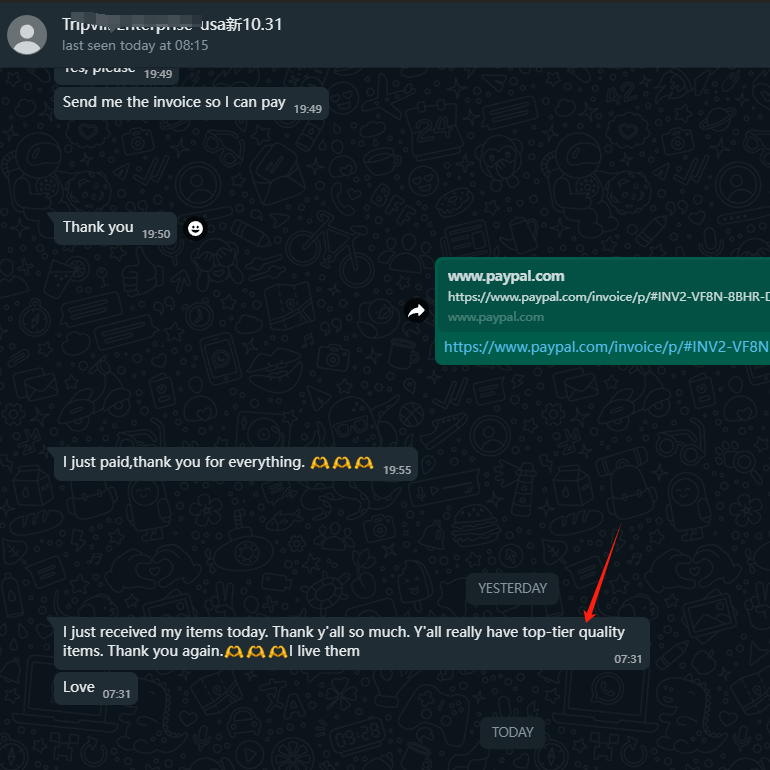Open the www.paypal.com link preview card
770x770 pixels.
pos(603,295)
